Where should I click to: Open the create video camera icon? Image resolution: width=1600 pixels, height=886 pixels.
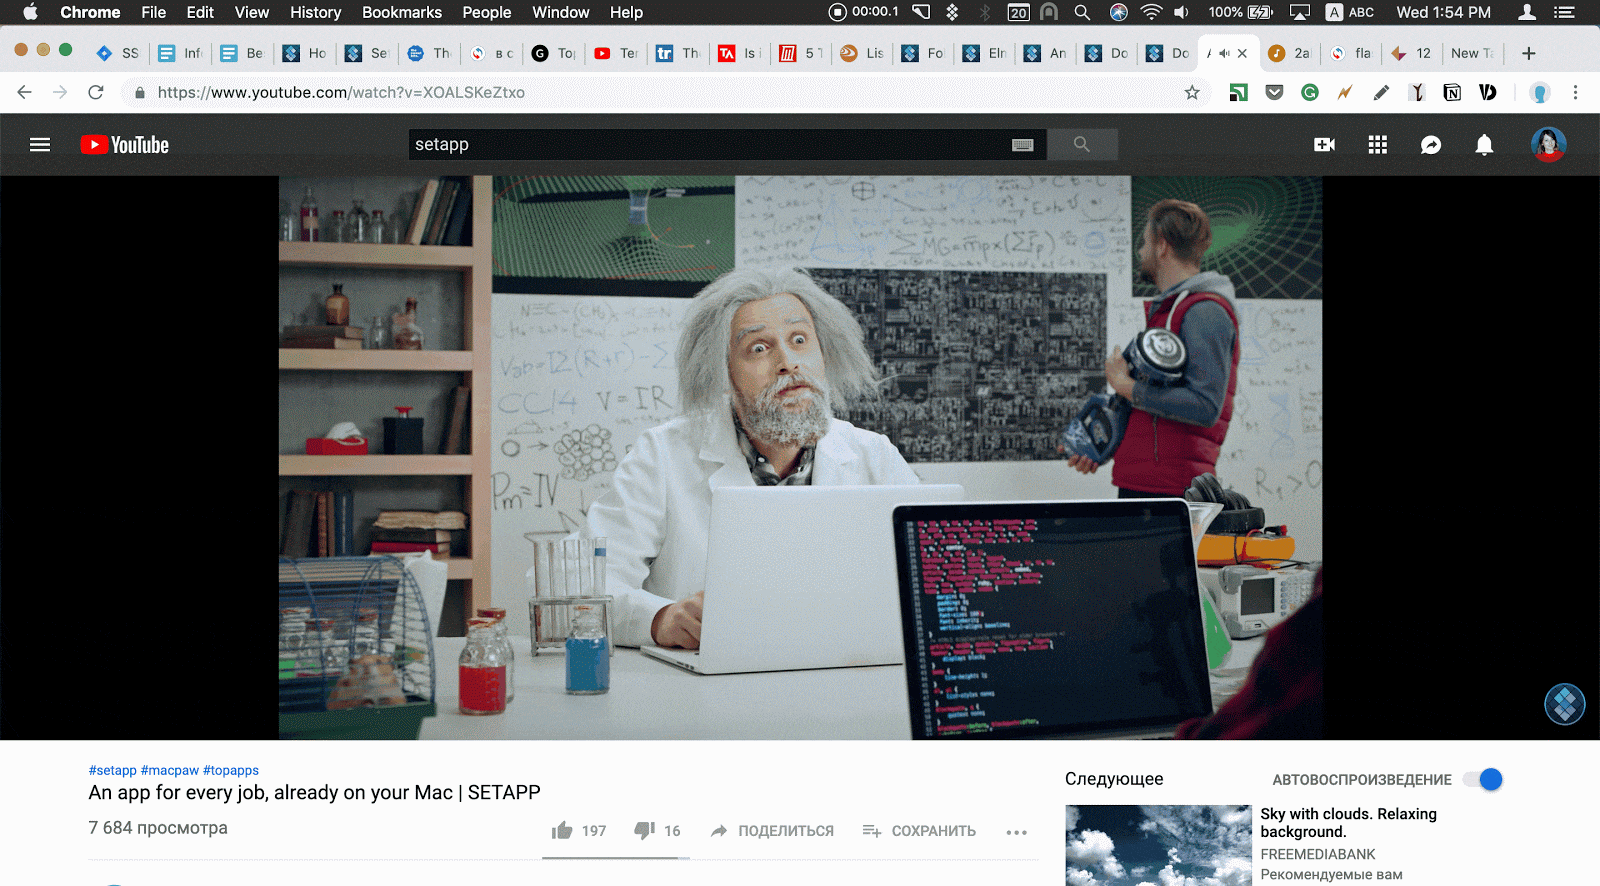(1324, 145)
